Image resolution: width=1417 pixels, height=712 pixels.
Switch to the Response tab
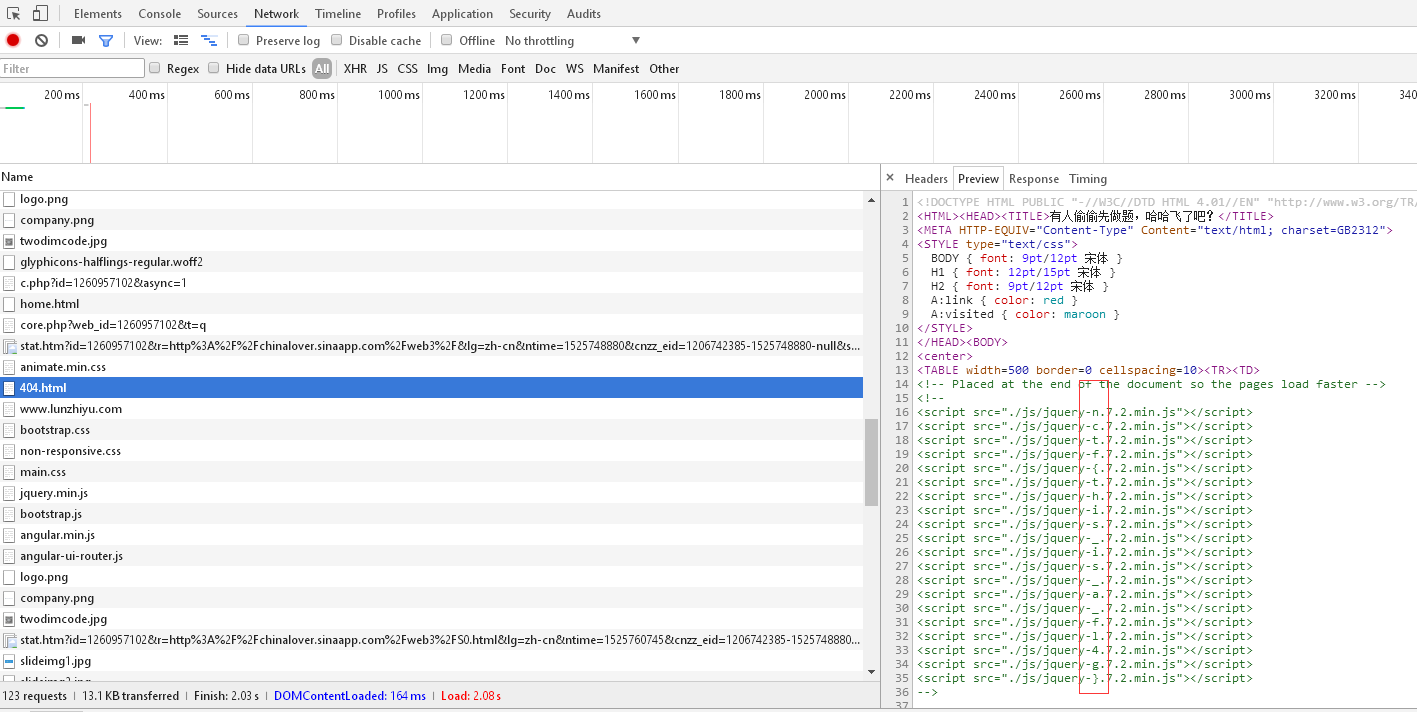pyautogui.click(x=1033, y=178)
